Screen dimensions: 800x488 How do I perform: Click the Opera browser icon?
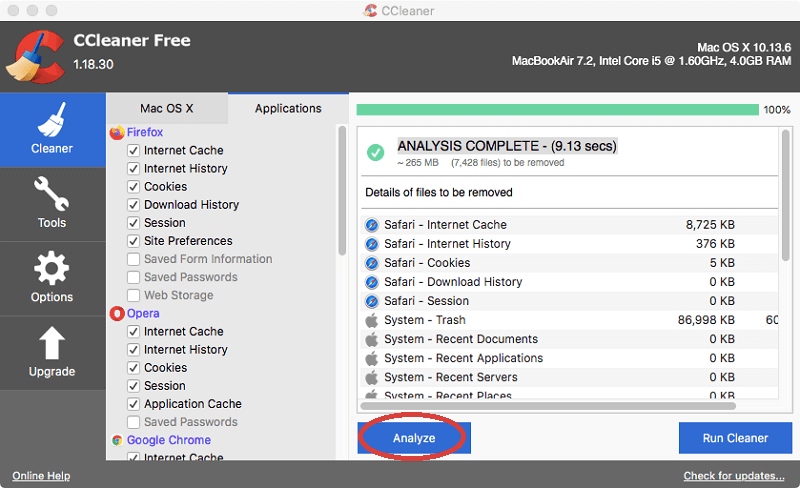(117, 313)
